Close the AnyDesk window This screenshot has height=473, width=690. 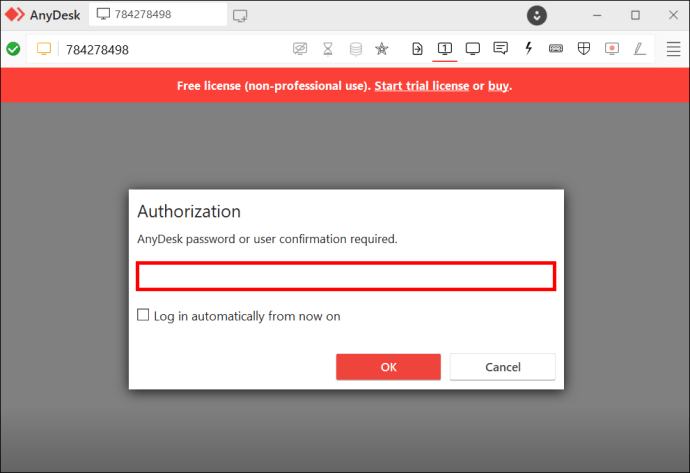673,15
